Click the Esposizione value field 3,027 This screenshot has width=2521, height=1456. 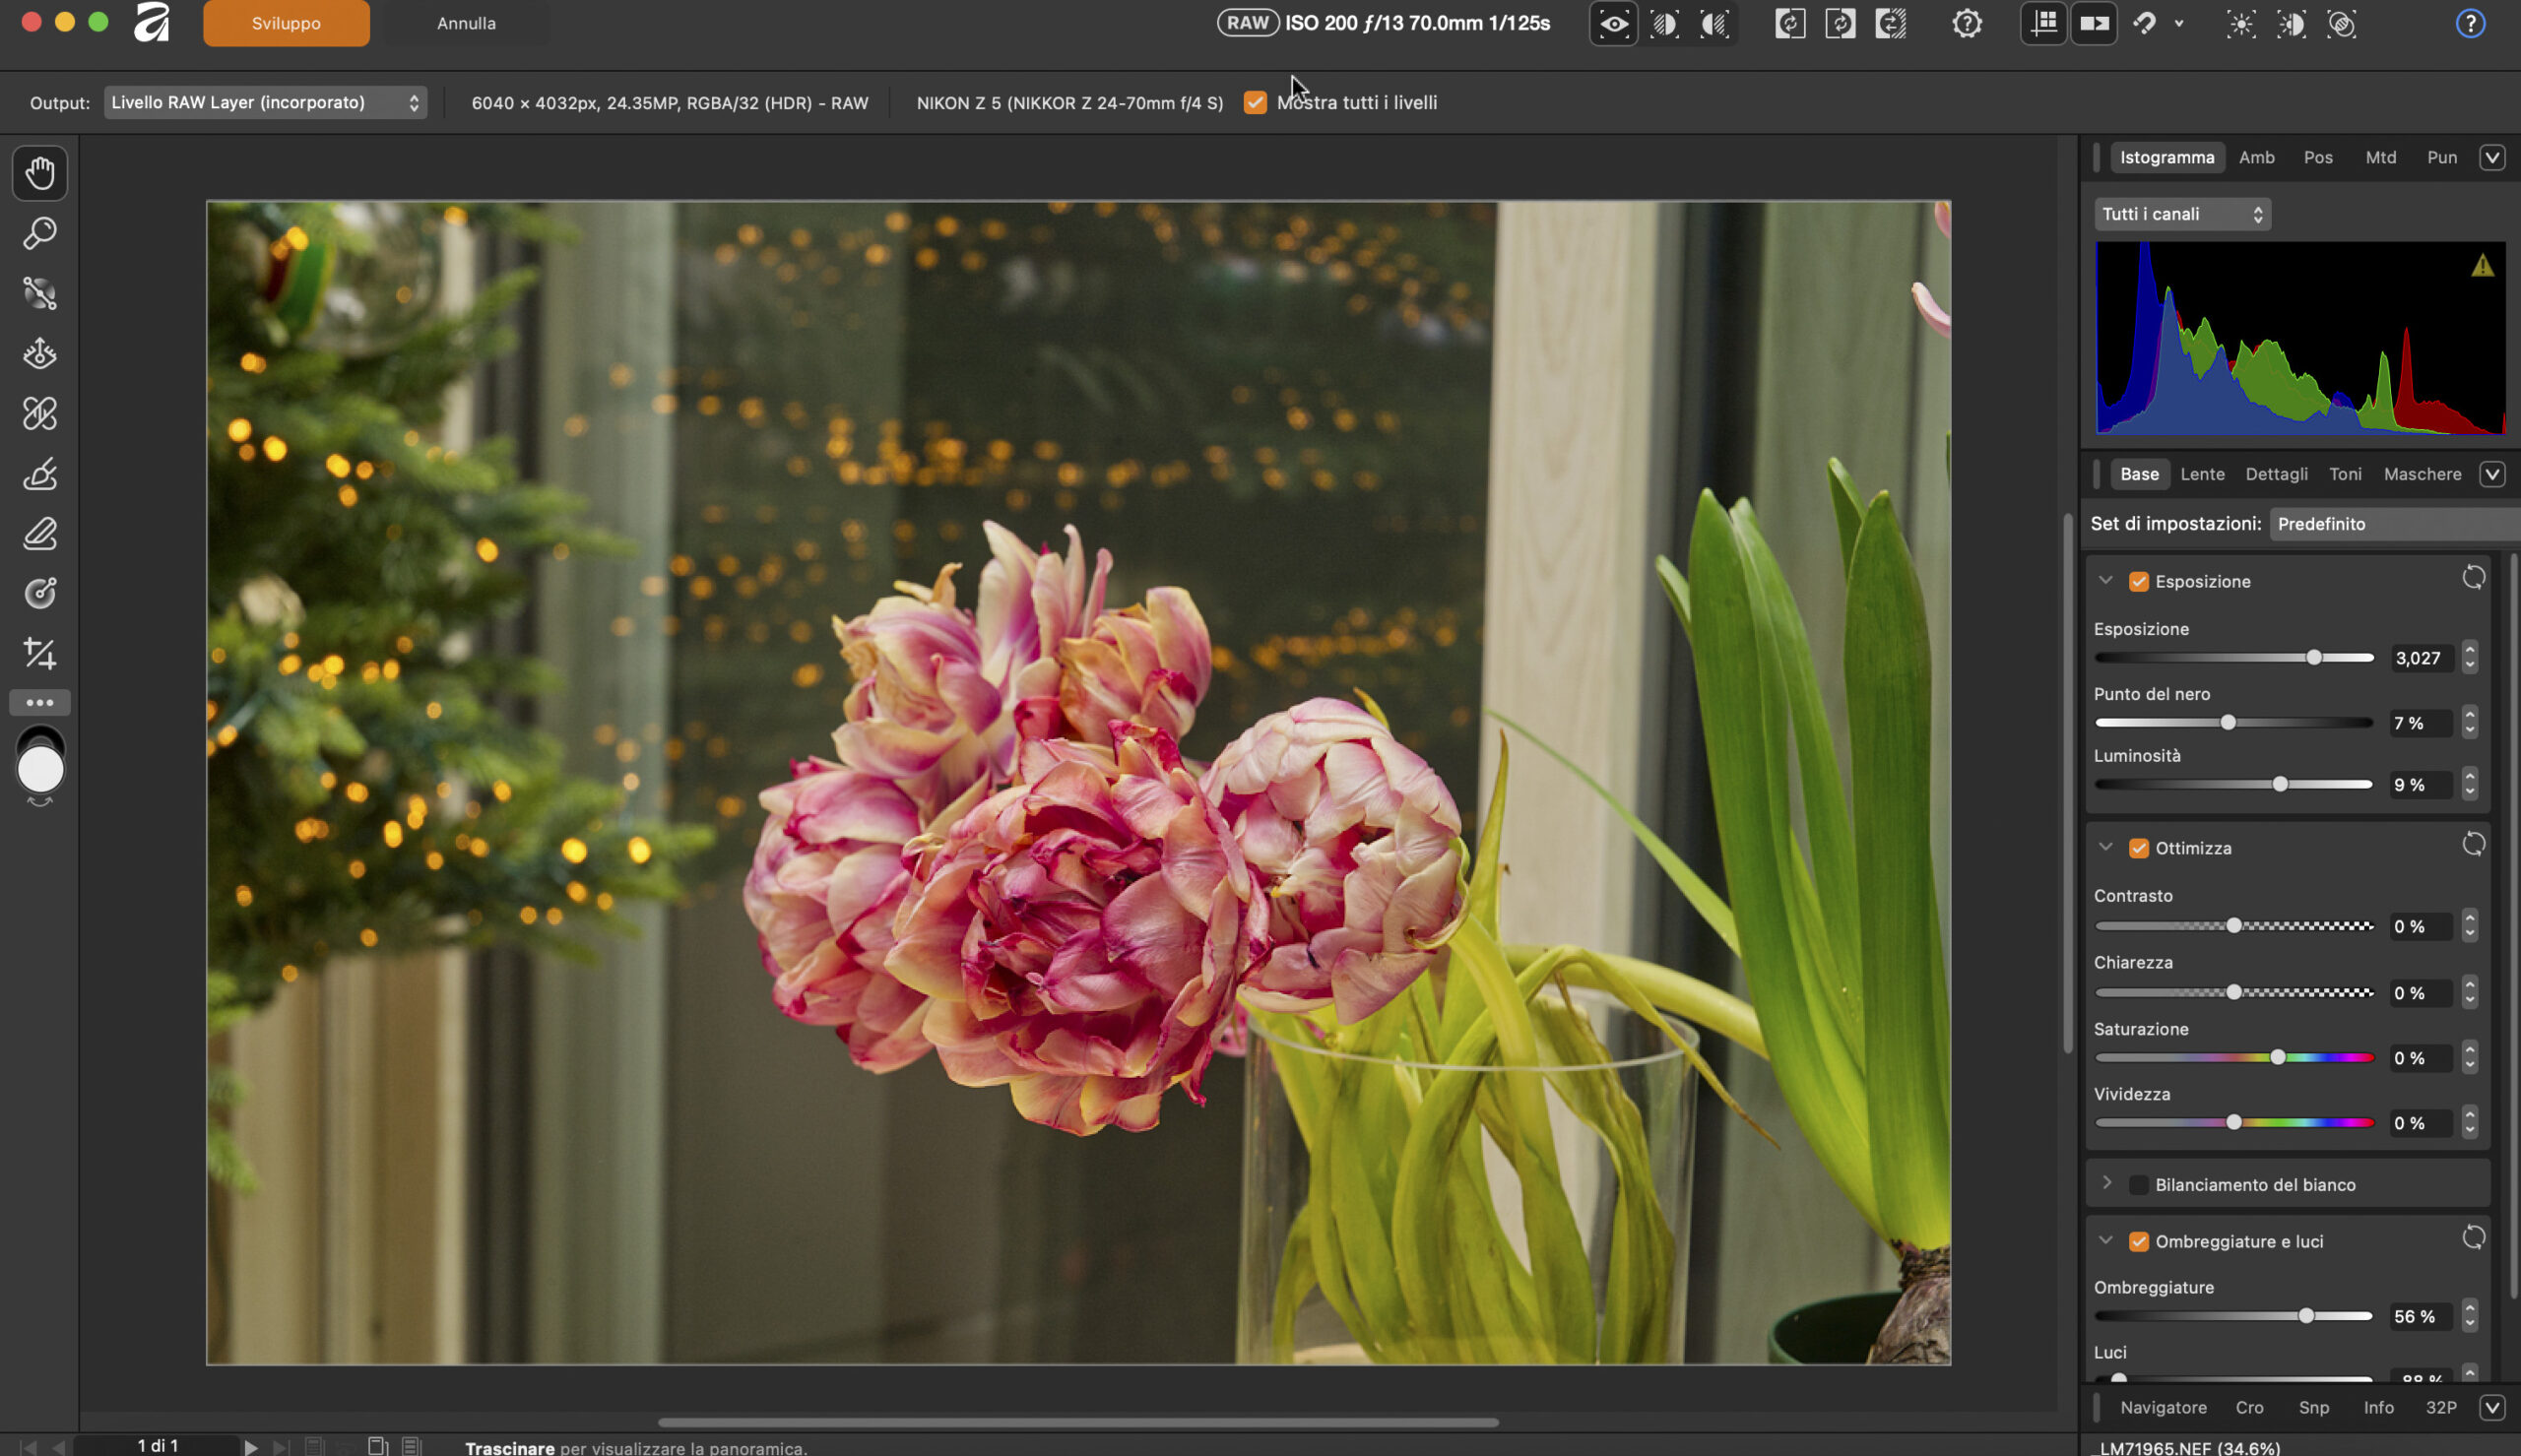pyautogui.click(x=2418, y=658)
